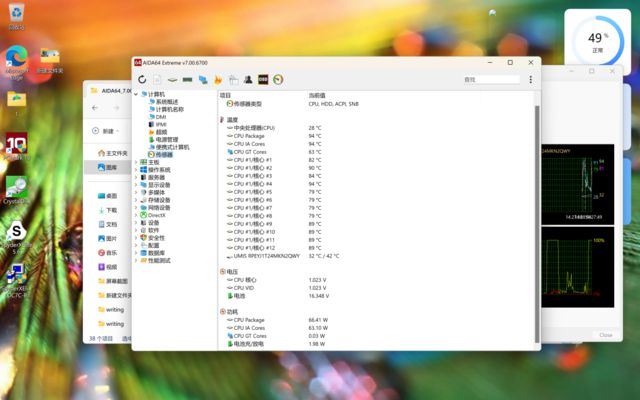
Task: Open the PCMark 10 desktop shortcut
Action: [16, 146]
